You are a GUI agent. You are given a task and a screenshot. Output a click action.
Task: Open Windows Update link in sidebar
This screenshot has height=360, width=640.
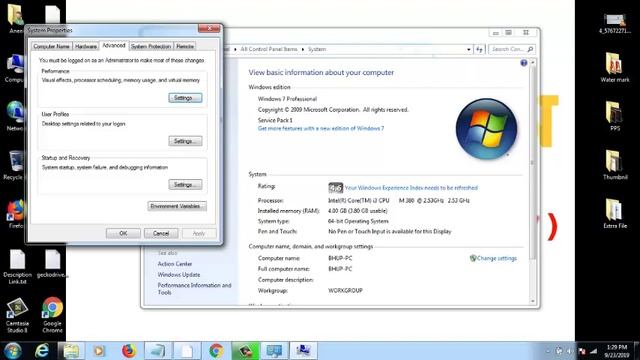coord(179,275)
